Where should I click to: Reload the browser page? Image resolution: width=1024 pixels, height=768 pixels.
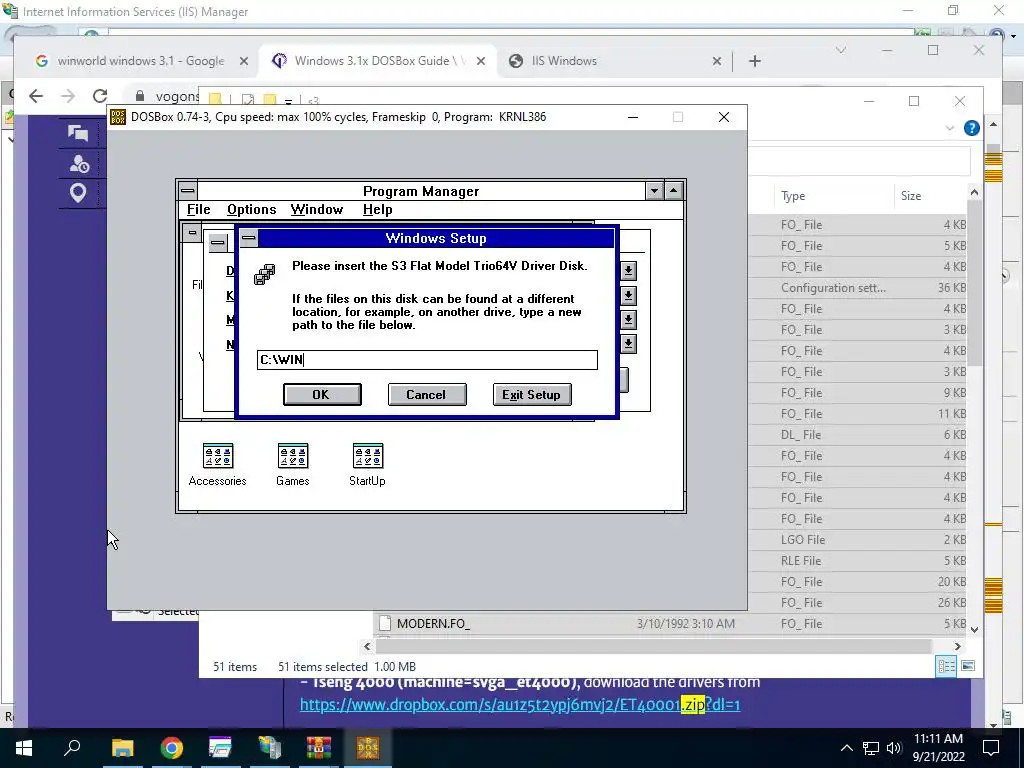point(99,96)
